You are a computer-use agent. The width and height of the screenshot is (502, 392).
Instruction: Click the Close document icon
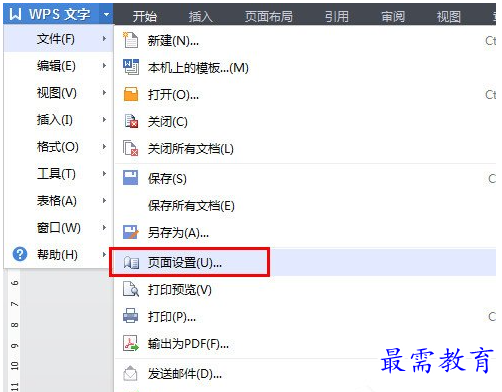coord(131,121)
